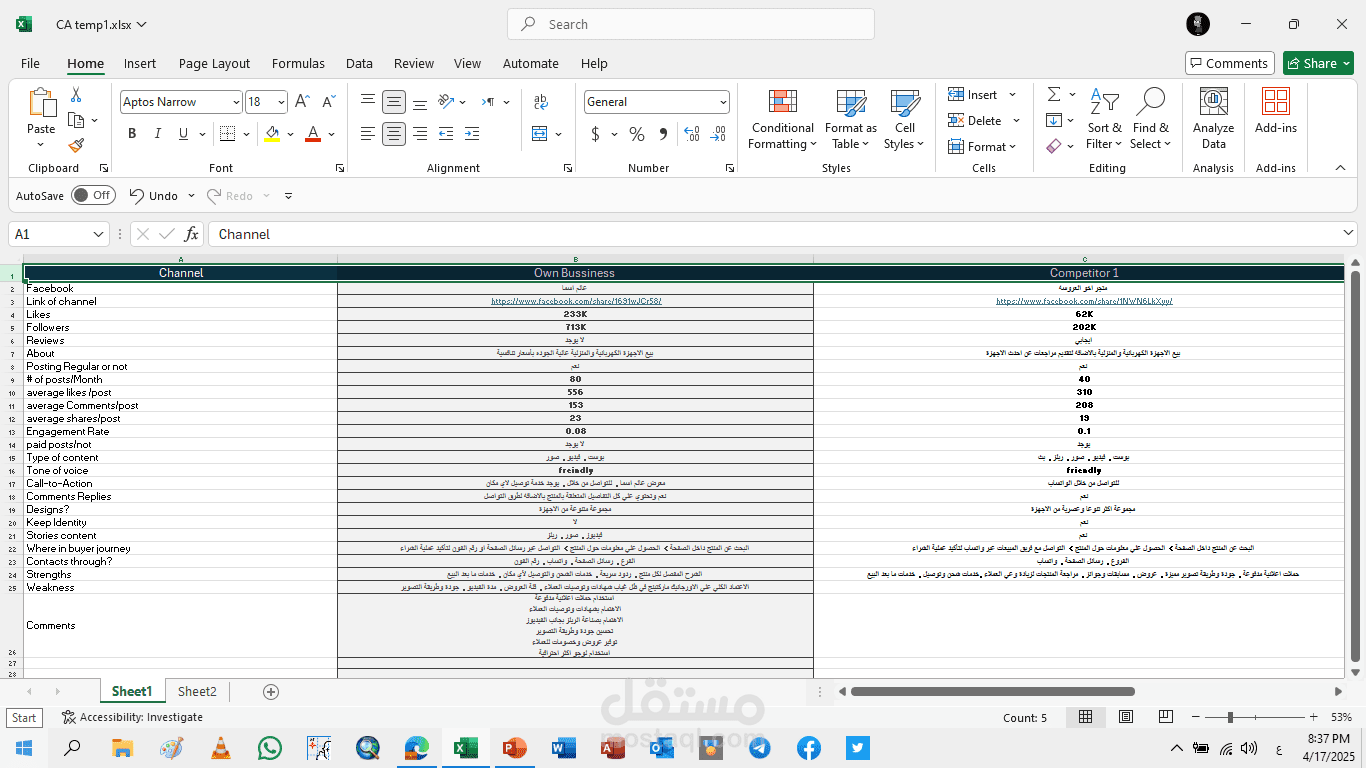
Task: Decrease font size
Action: click(328, 102)
